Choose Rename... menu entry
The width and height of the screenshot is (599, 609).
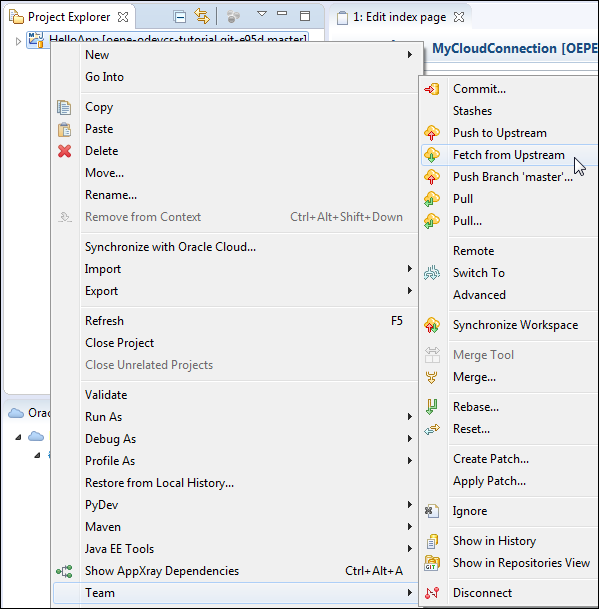pos(235,195)
